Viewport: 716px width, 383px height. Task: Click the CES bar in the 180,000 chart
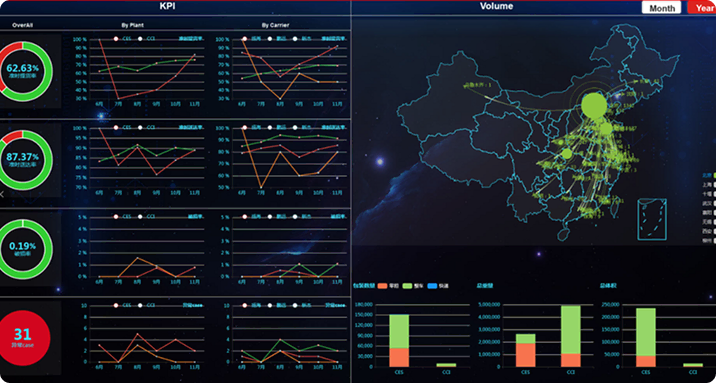click(399, 341)
